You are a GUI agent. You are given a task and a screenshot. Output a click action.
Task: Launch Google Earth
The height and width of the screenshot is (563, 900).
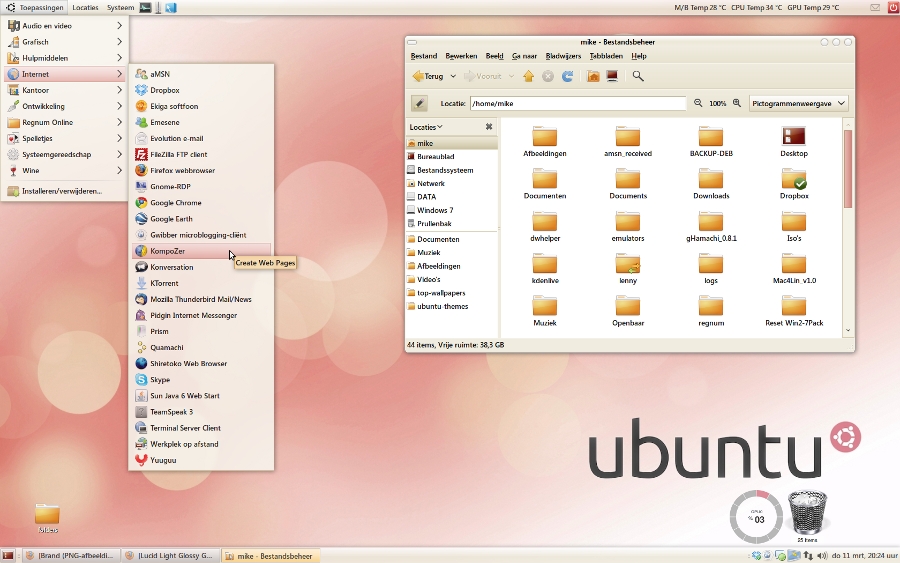(201, 219)
